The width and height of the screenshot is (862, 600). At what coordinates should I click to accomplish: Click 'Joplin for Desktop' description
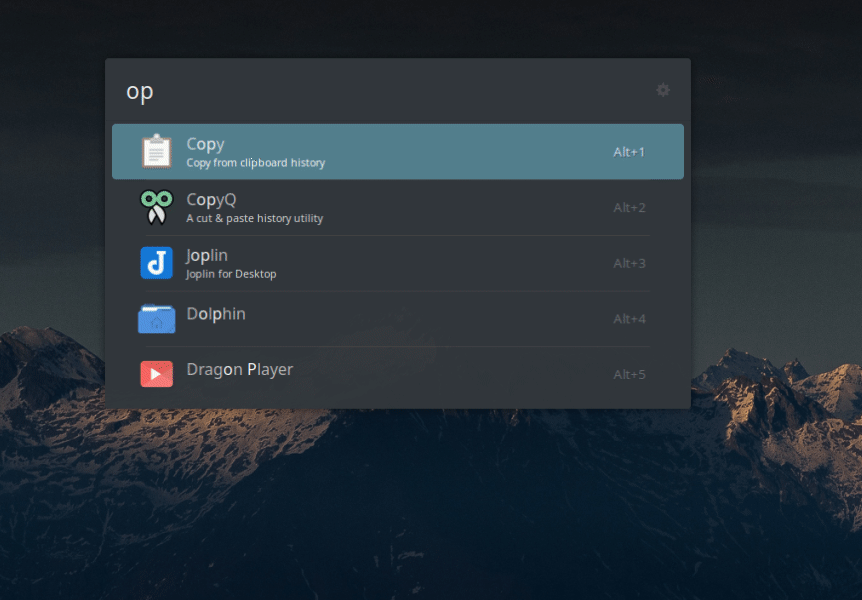tap(231, 274)
